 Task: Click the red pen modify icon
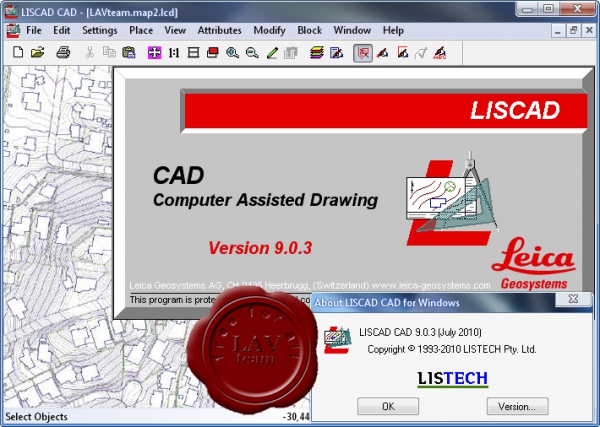(382, 52)
